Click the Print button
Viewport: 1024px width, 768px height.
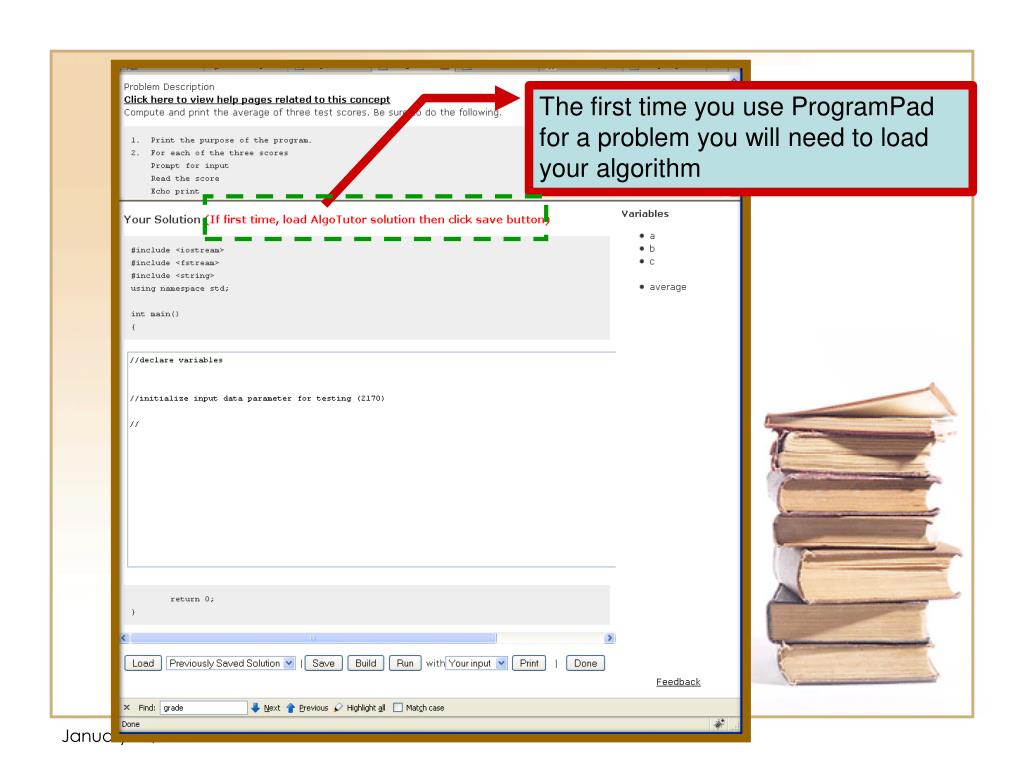point(529,663)
